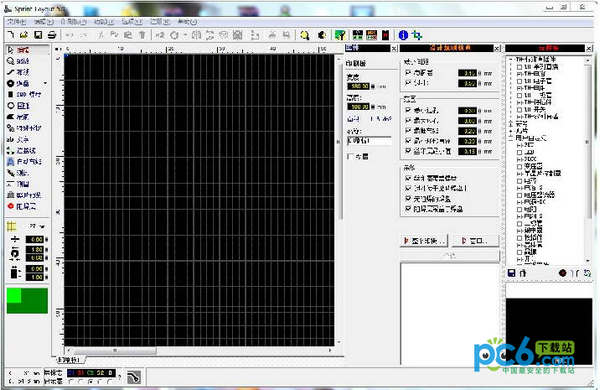Click the blue Info icon in top toolbar
The height and width of the screenshot is (390, 600).
tap(403, 35)
